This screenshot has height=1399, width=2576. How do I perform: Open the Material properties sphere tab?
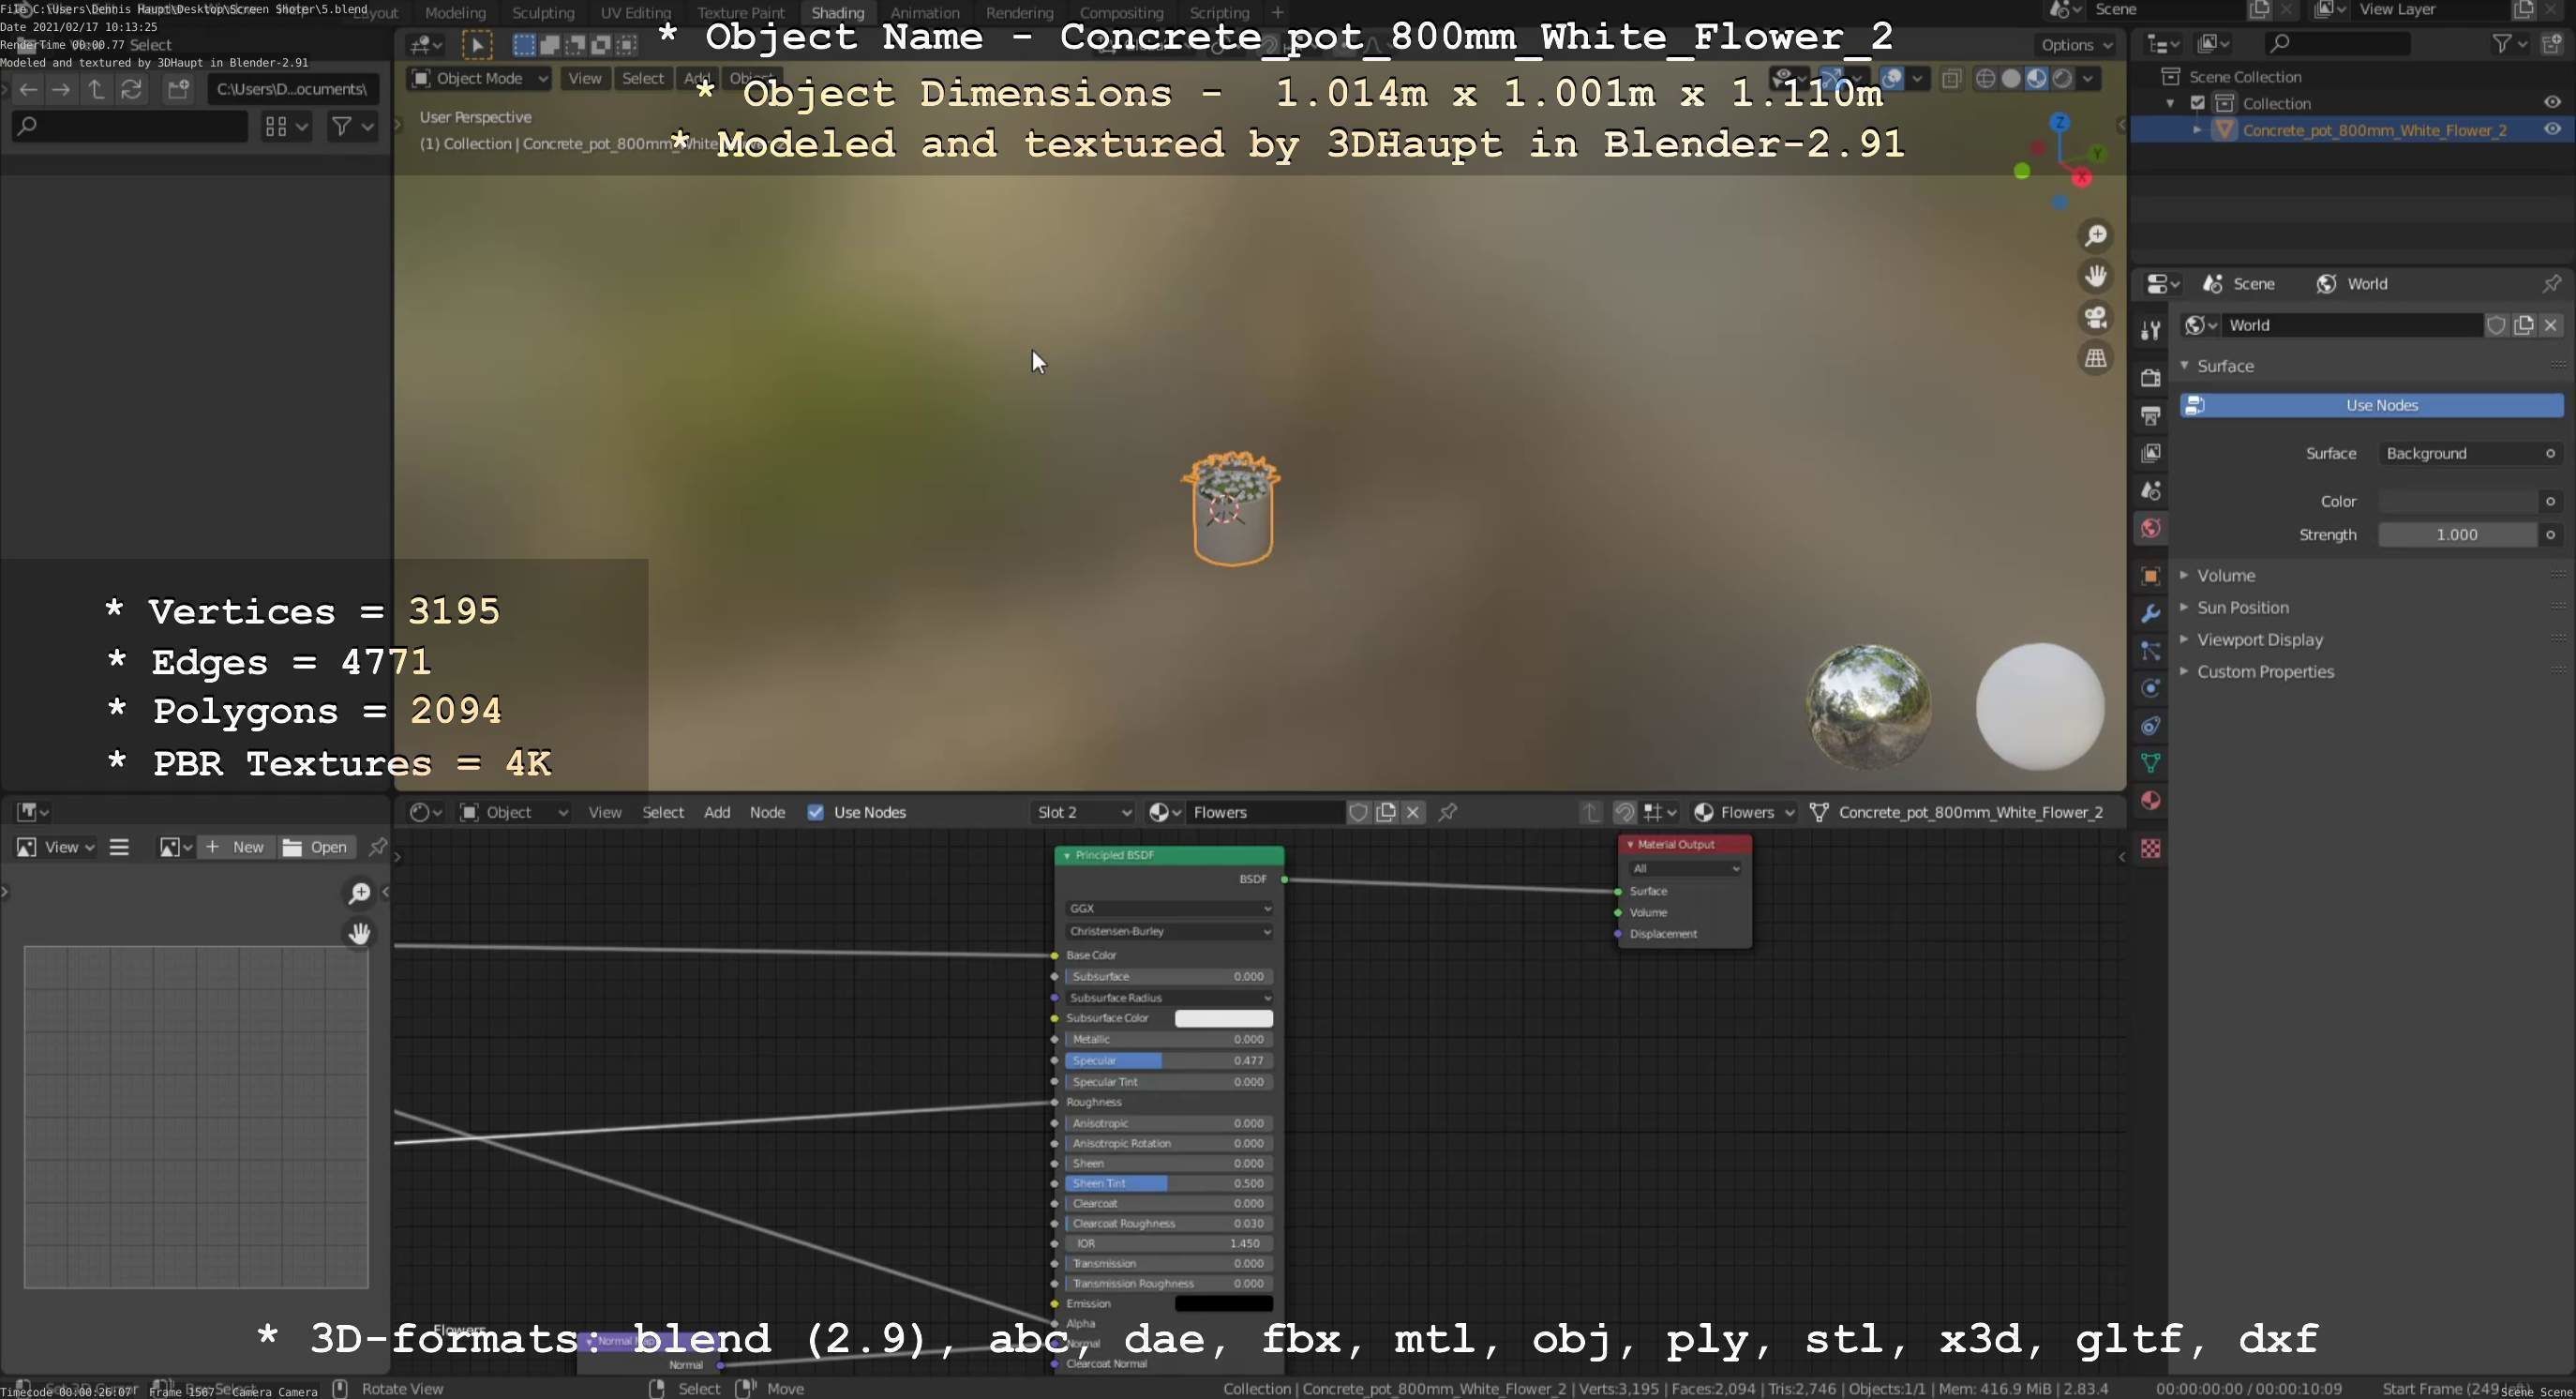pos(2150,801)
